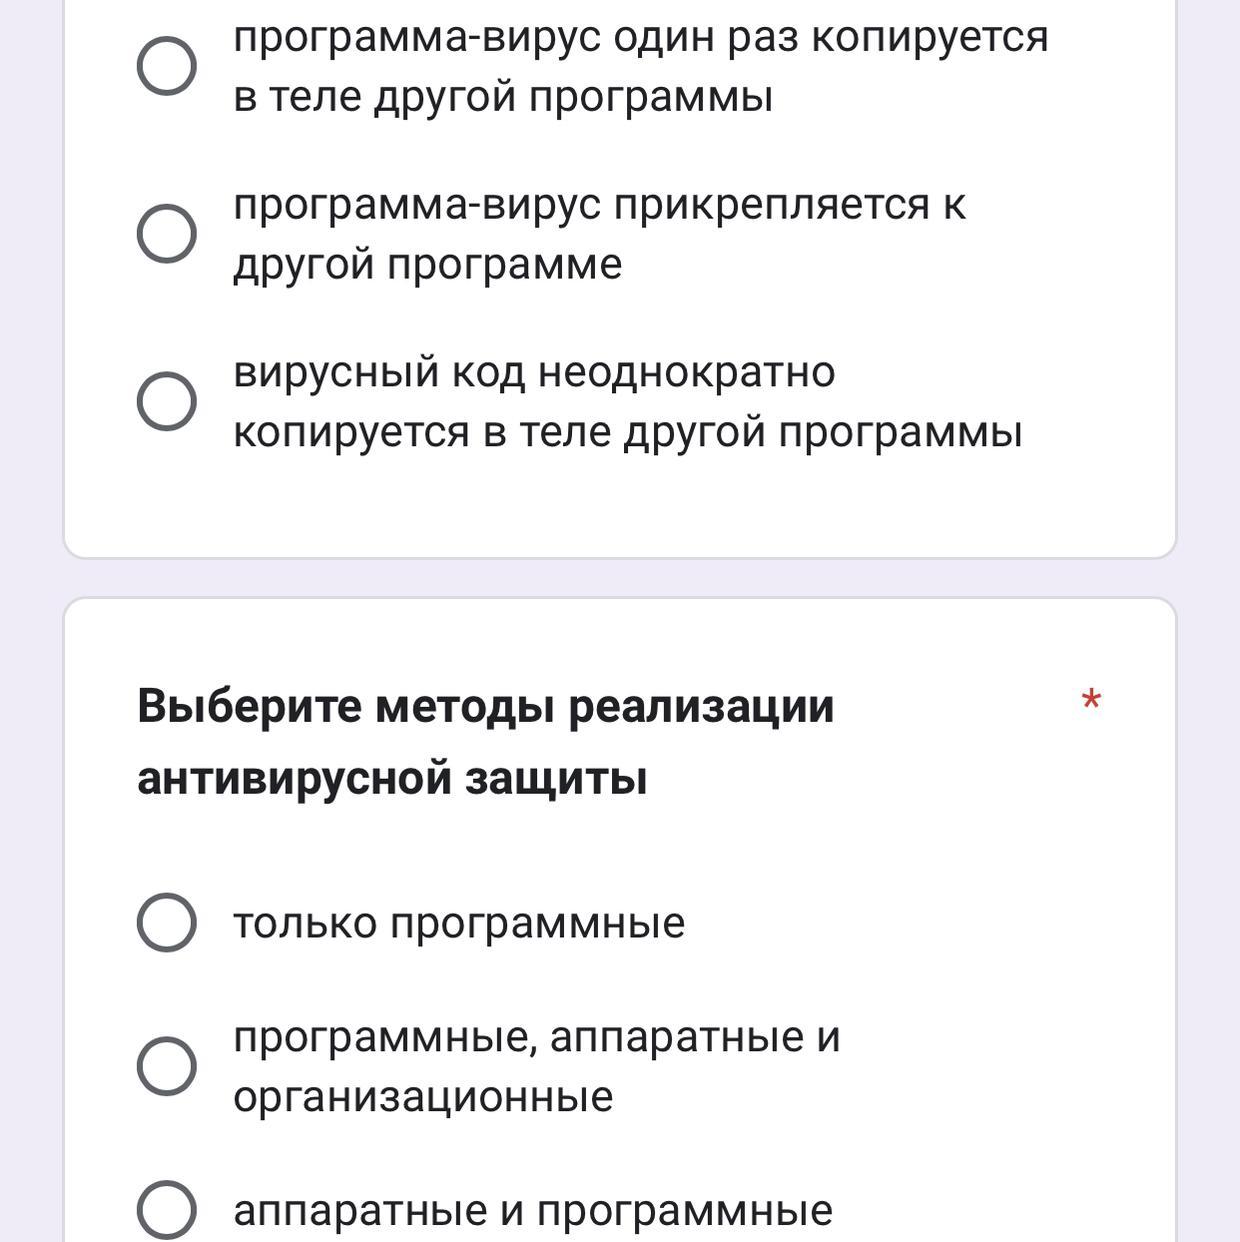Click the lavender margin right of the first card

[1208, 250]
